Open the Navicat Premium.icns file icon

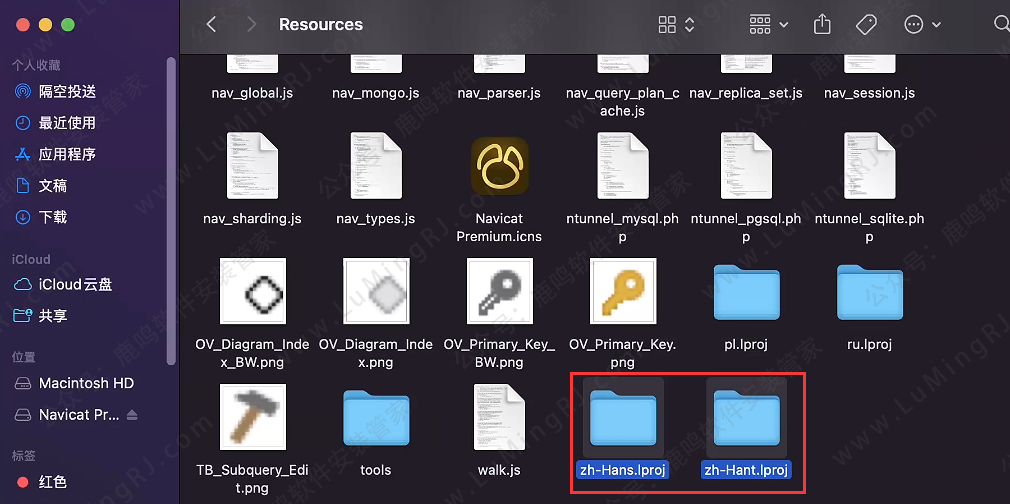pos(500,167)
